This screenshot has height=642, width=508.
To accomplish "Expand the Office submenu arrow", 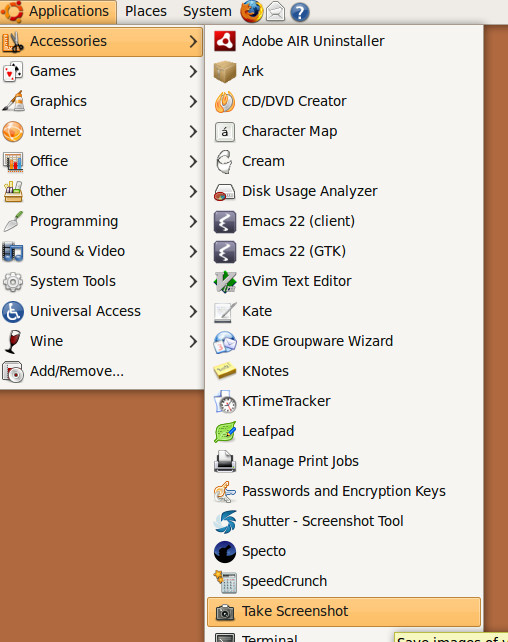I will (x=193, y=161).
